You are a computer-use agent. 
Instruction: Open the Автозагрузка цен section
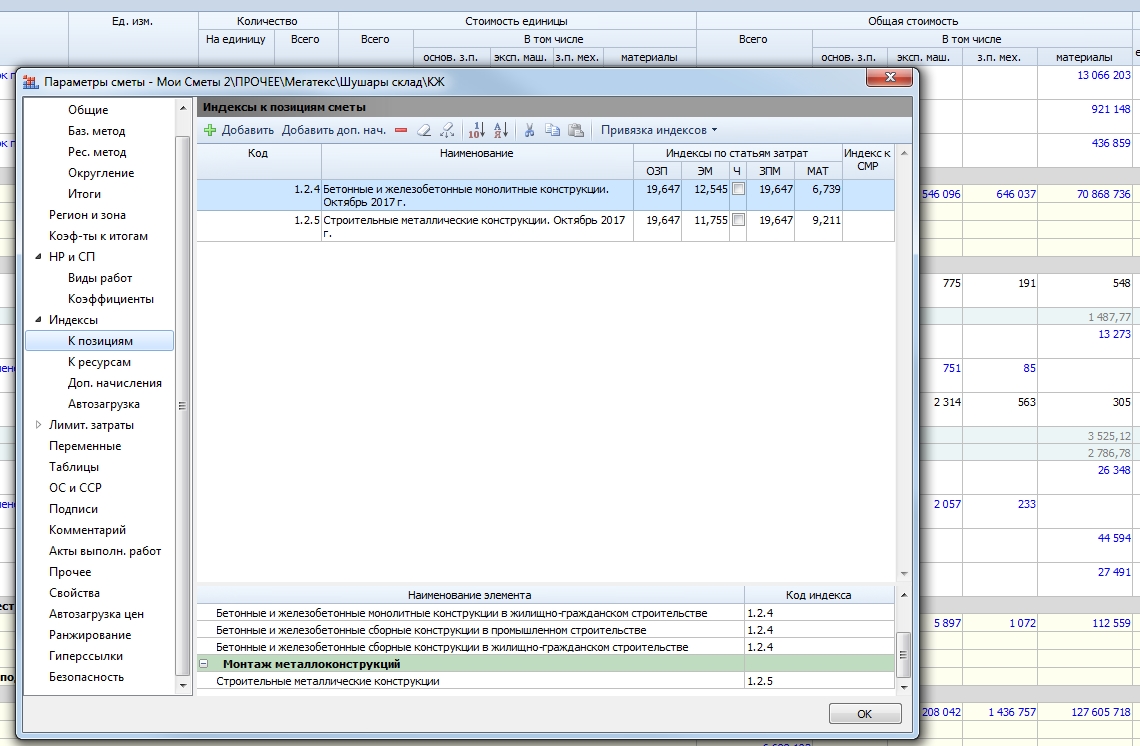[x=97, y=614]
